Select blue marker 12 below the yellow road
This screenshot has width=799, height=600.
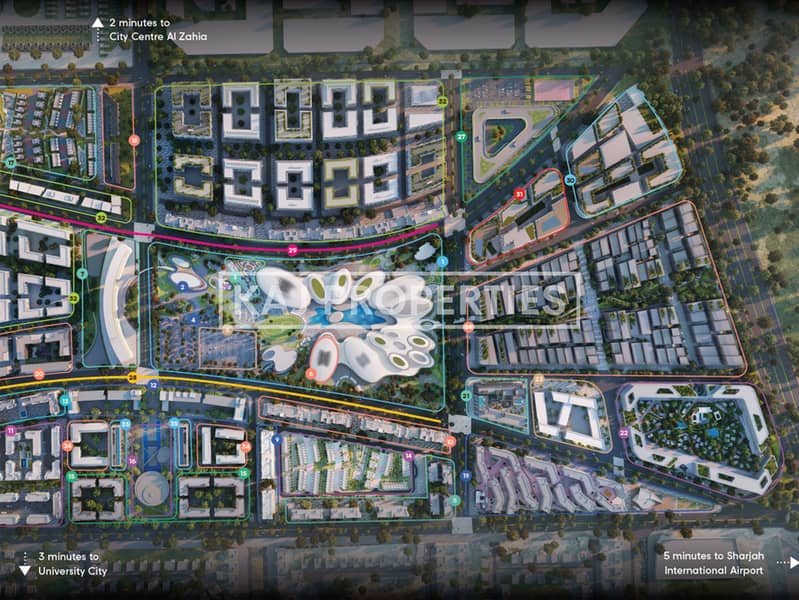coord(154,386)
